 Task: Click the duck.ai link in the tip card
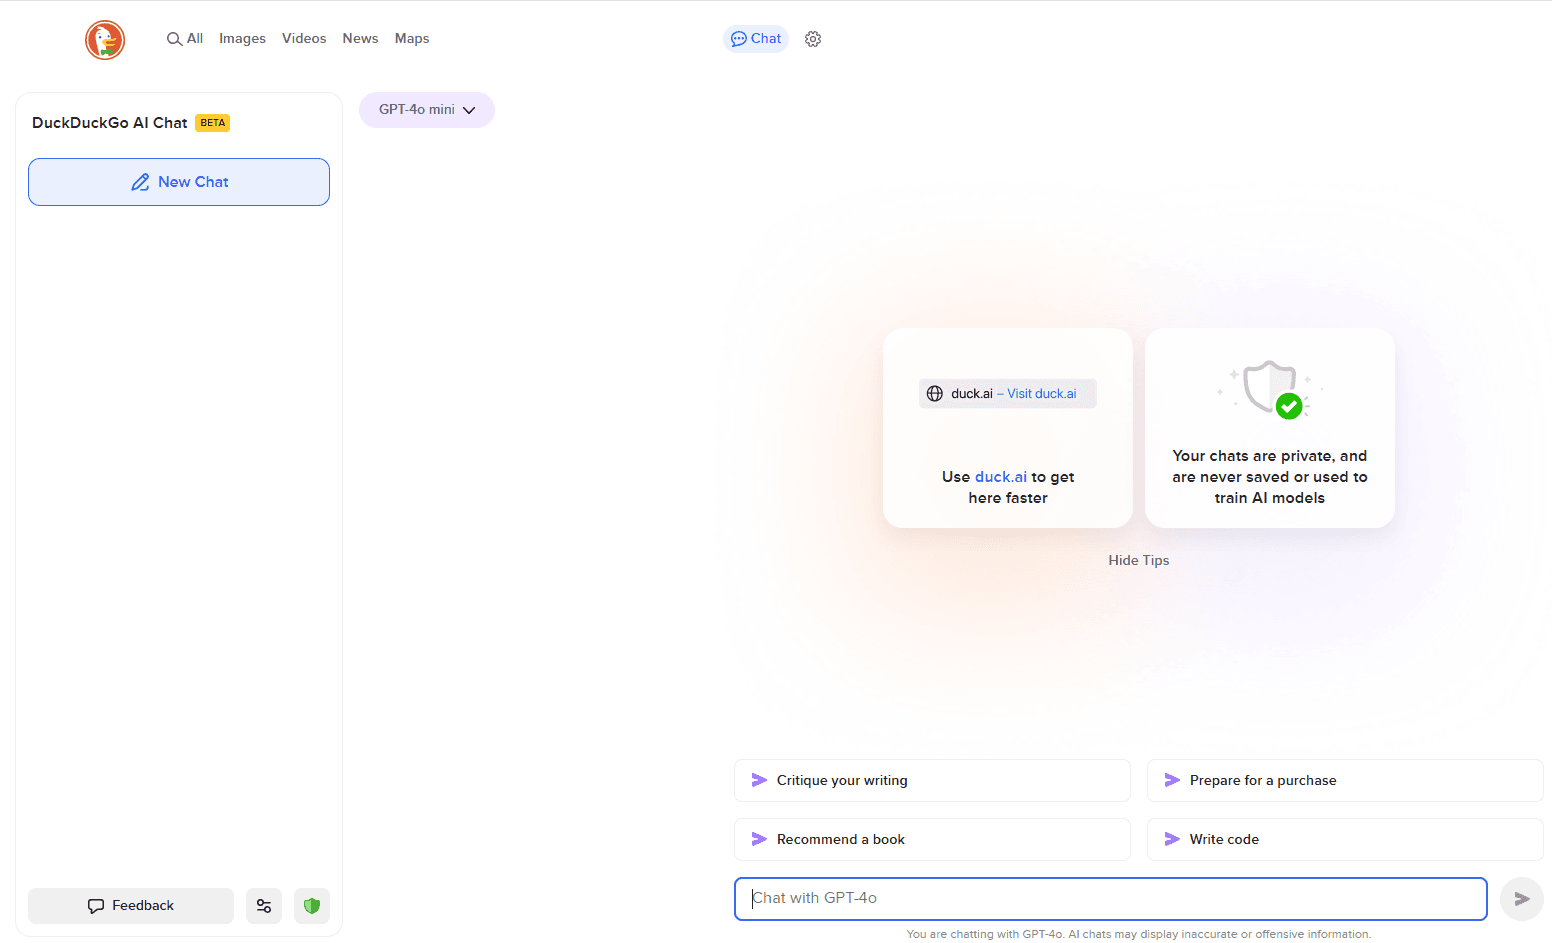click(x=1001, y=477)
